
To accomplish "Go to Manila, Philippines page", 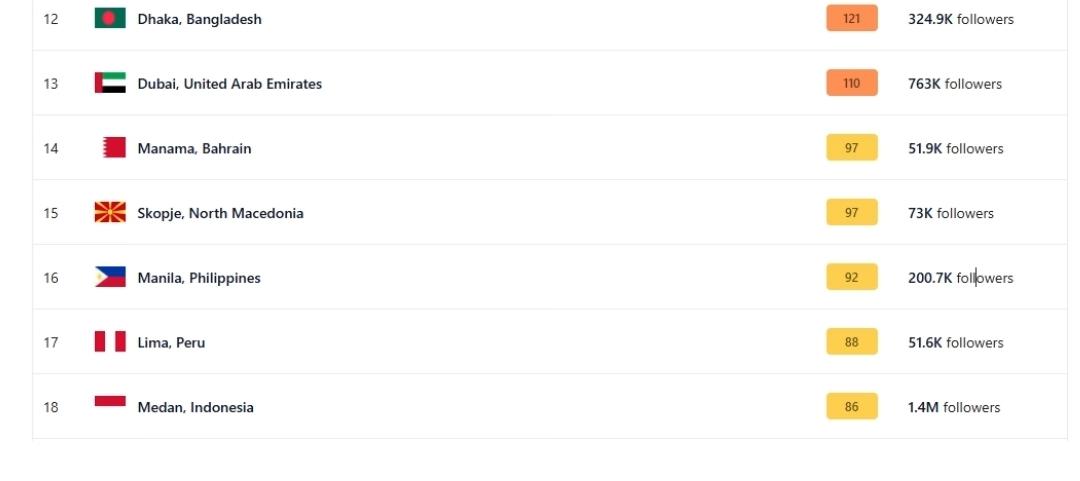I will click(x=199, y=278).
